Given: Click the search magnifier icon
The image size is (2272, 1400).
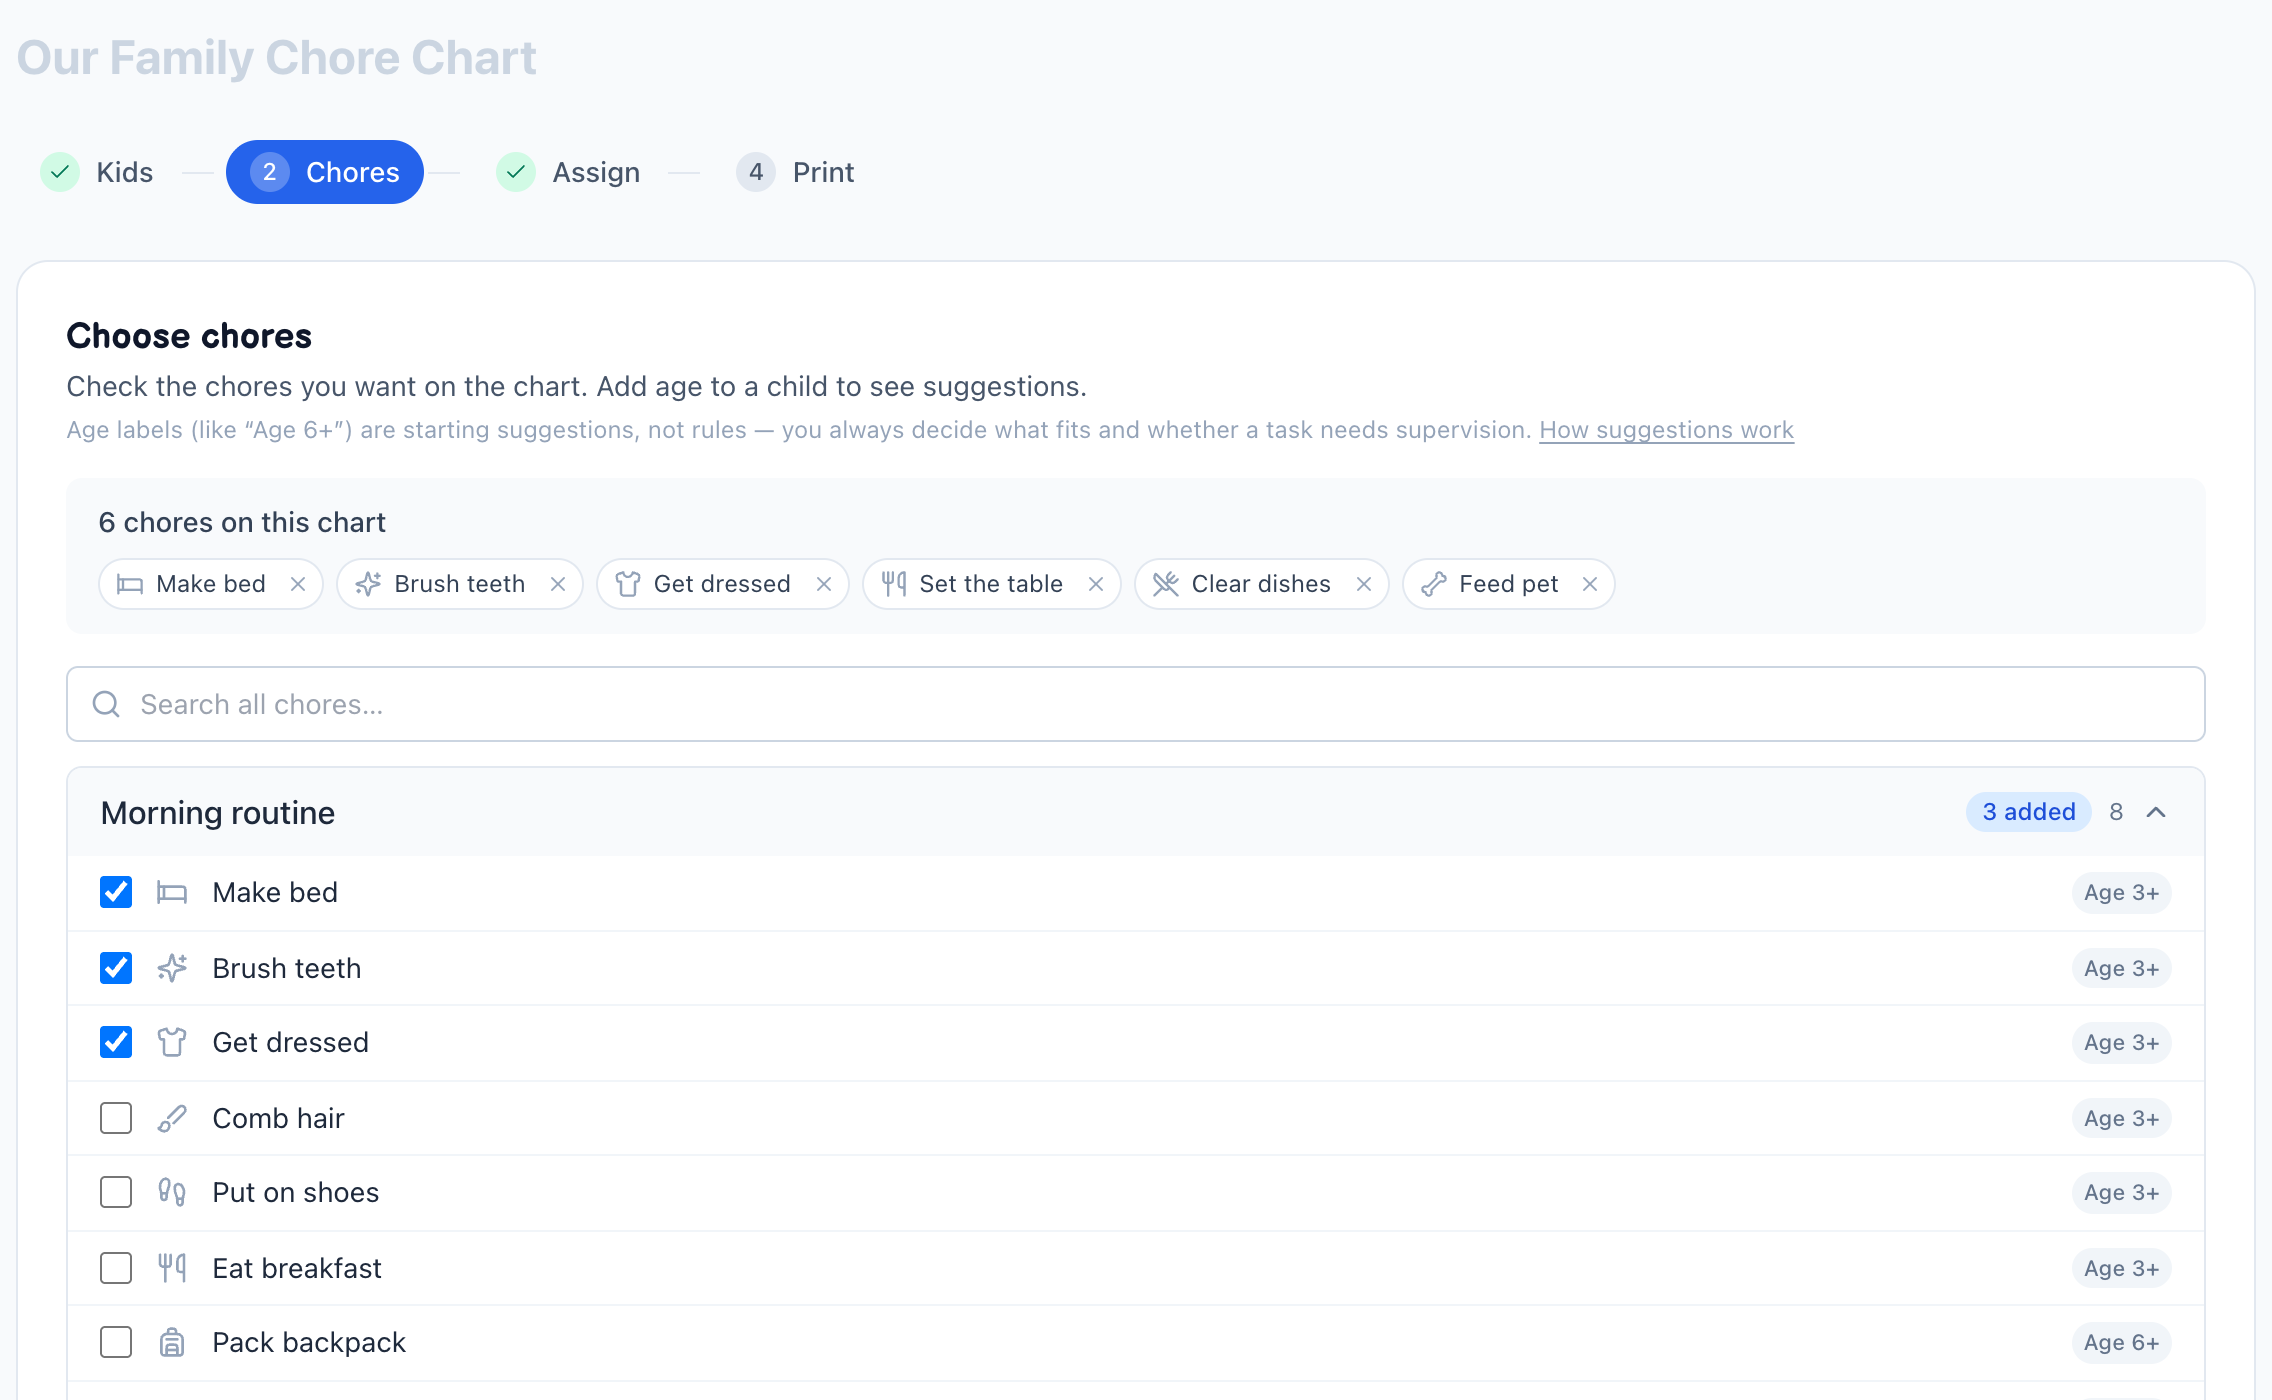Looking at the screenshot, I should (106, 704).
